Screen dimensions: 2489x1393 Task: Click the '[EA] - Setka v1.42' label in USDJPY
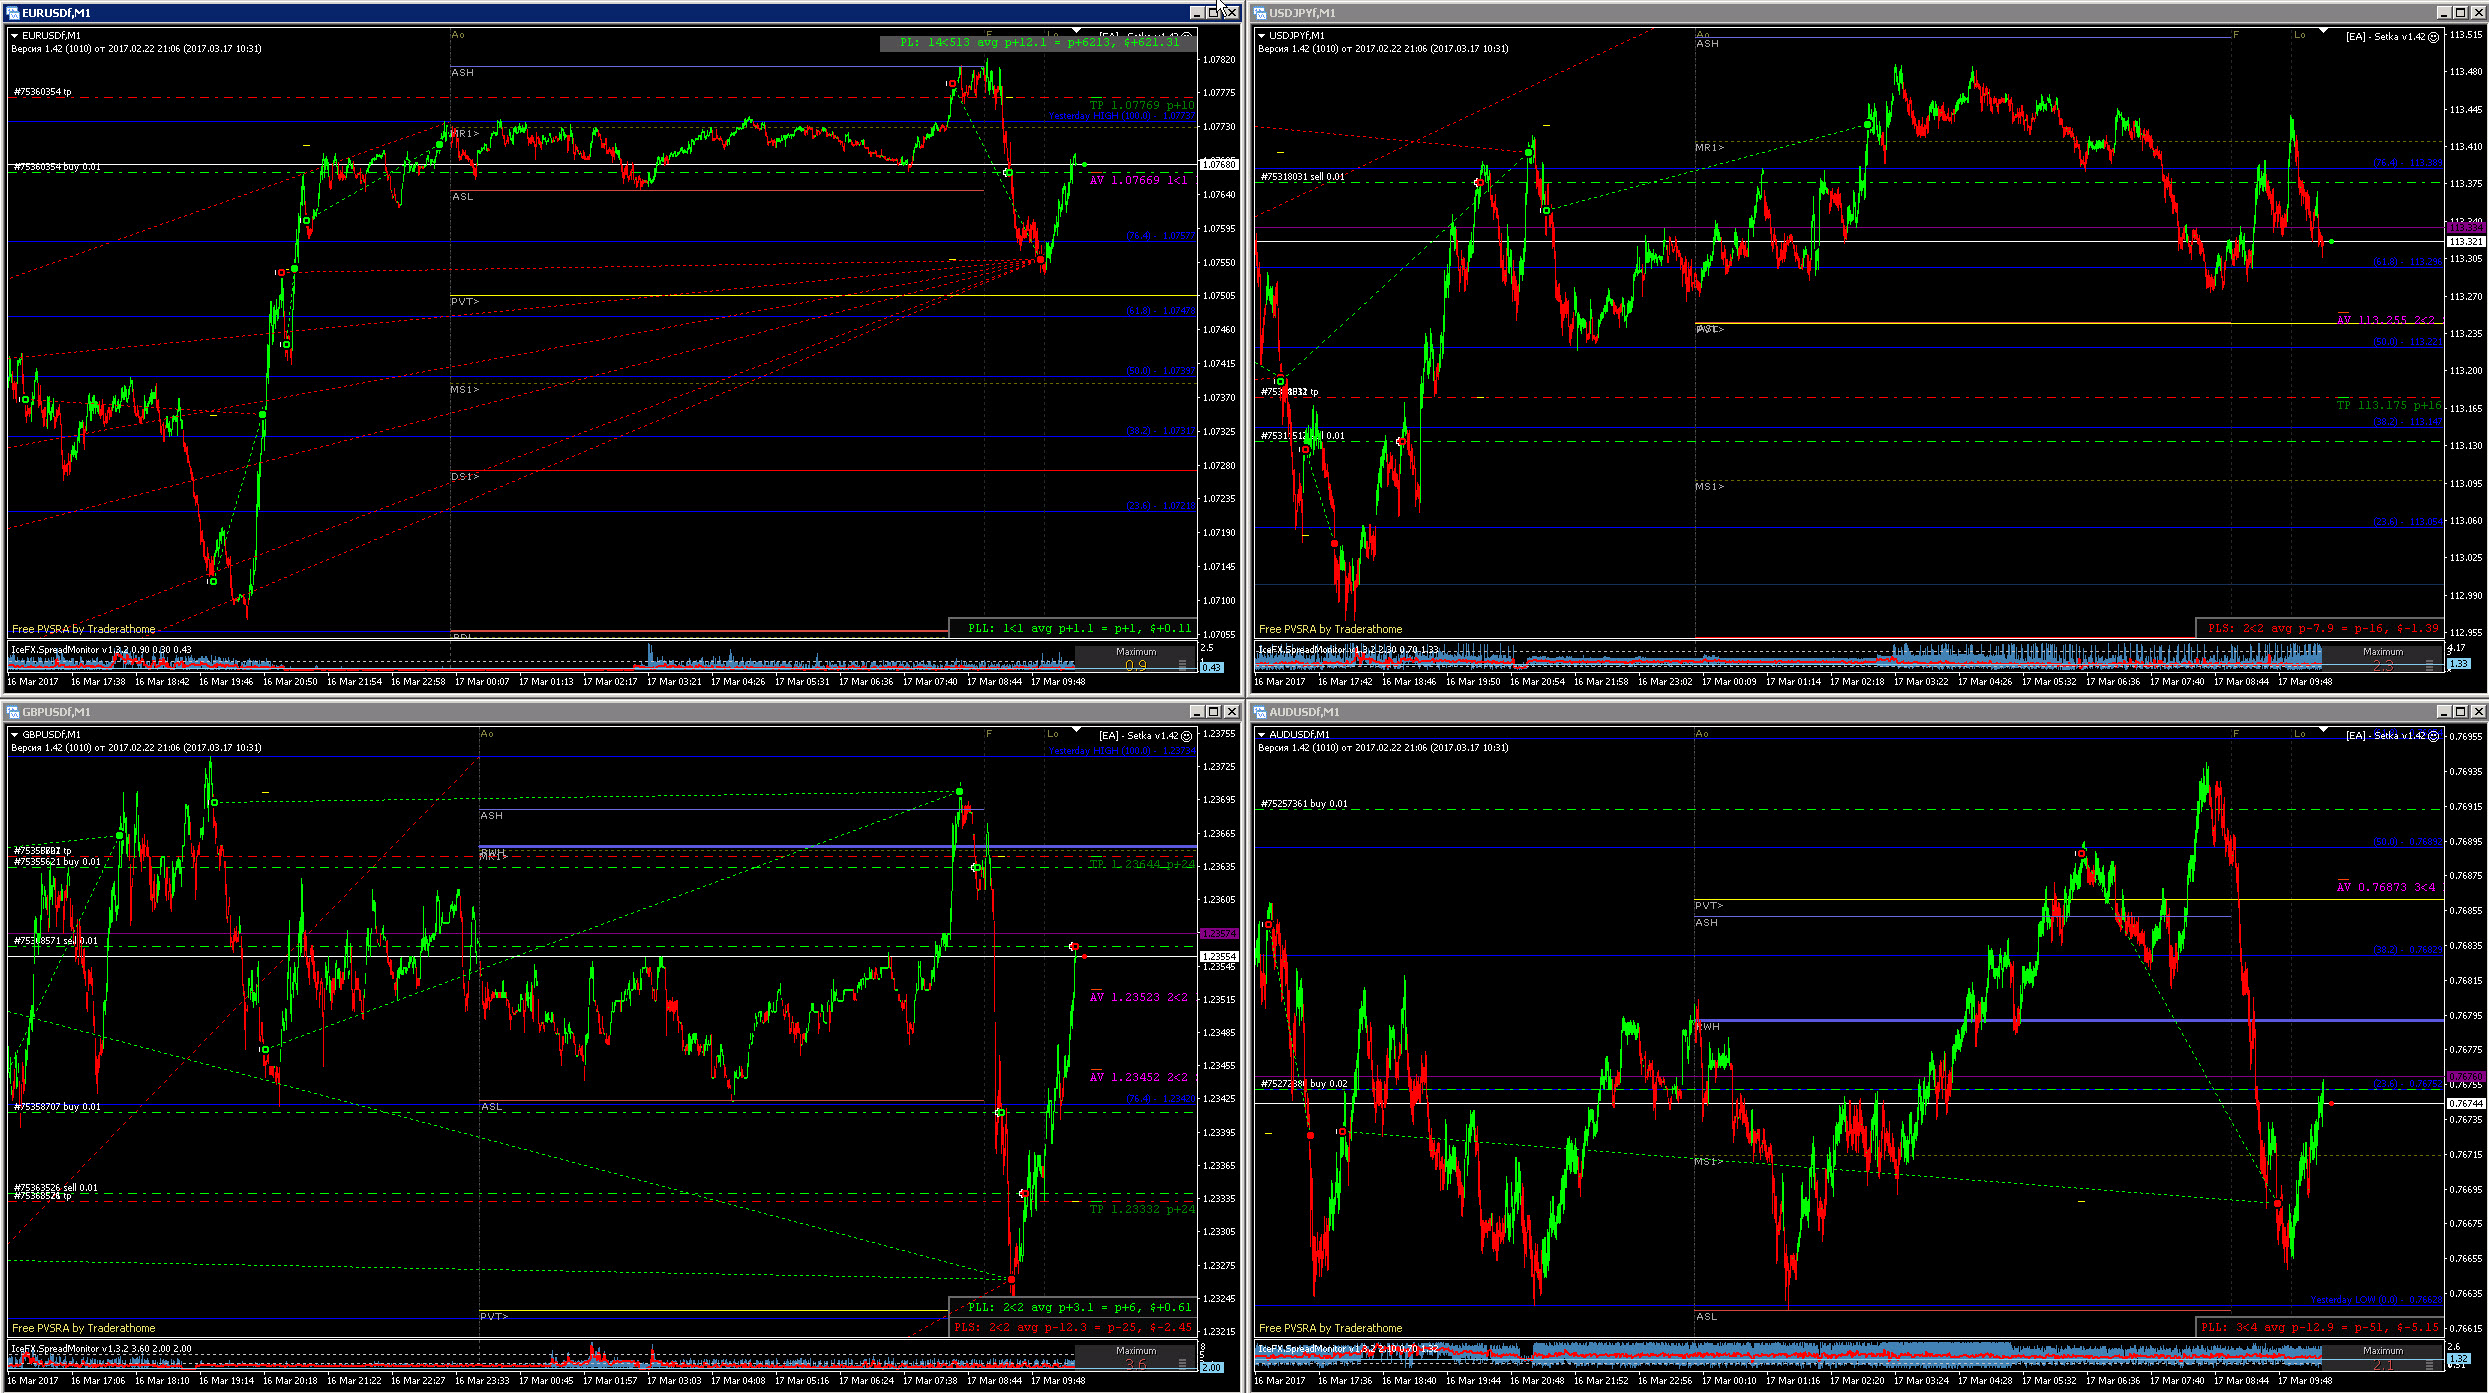(x=2385, y=37)
